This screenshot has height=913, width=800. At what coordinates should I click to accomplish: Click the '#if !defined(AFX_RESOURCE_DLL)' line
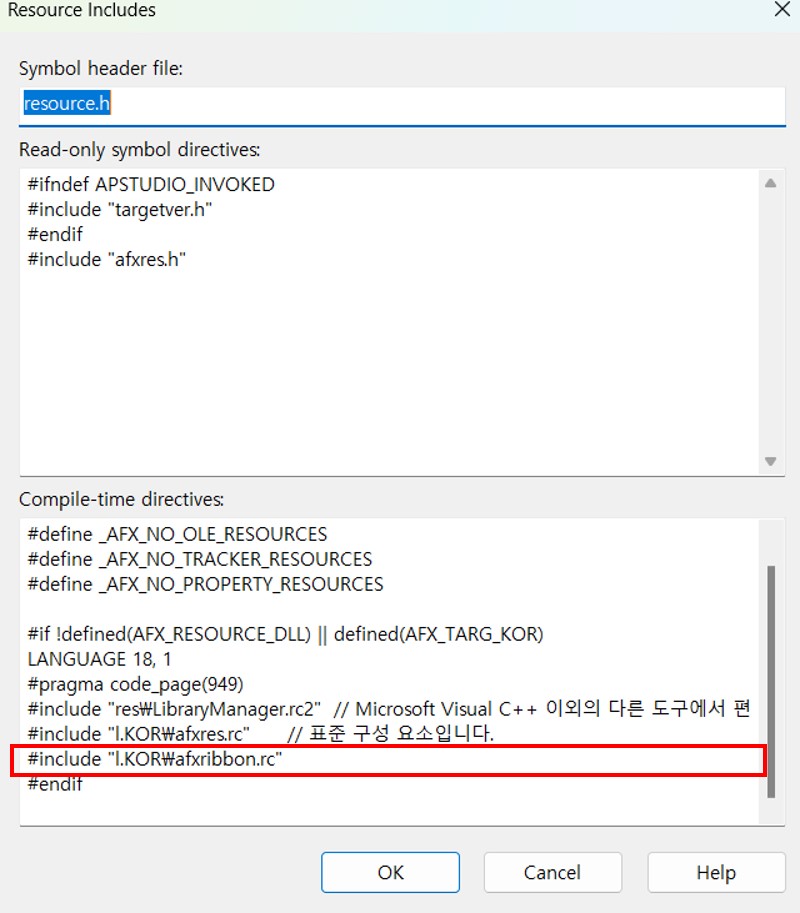coord(285,634)
